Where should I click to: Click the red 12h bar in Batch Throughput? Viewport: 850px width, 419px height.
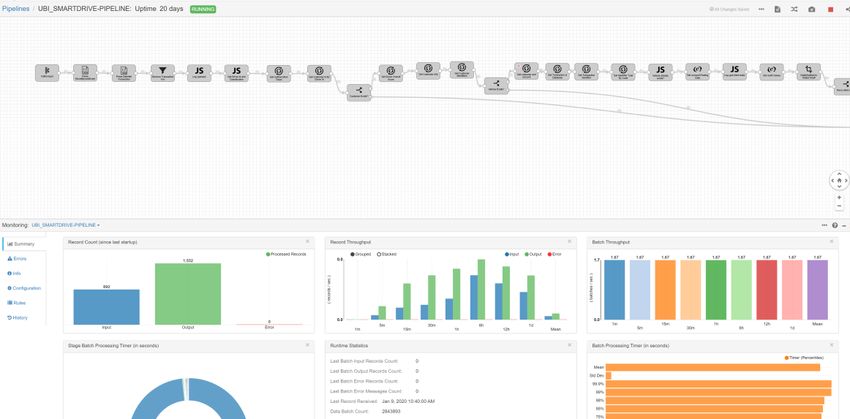click(x=767, y=289)
